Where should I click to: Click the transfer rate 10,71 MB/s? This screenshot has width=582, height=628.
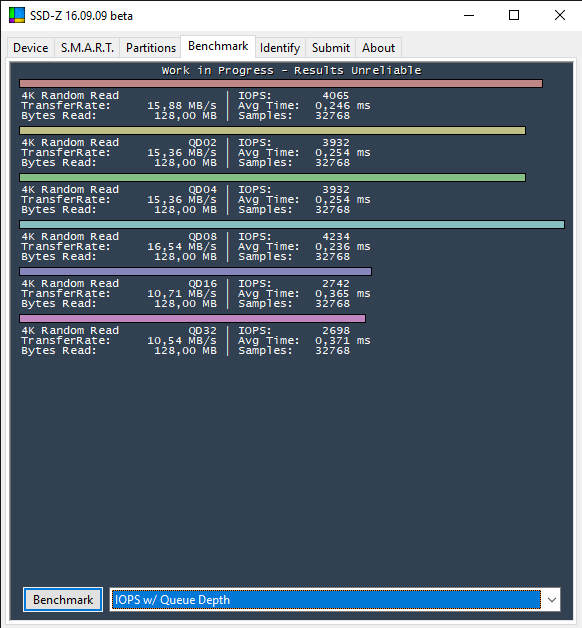click(x=182, y=294)
